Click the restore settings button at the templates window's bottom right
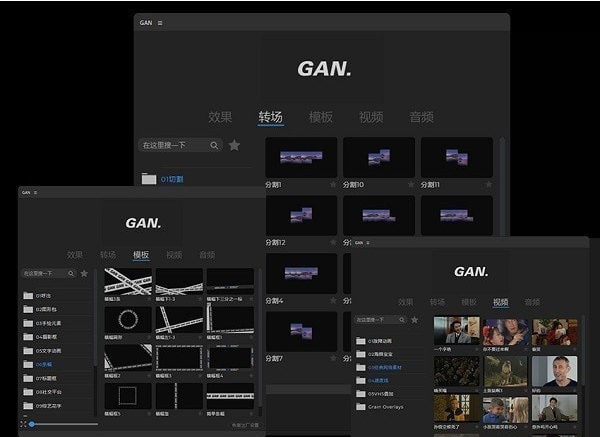600x437 pixels. 245,425
